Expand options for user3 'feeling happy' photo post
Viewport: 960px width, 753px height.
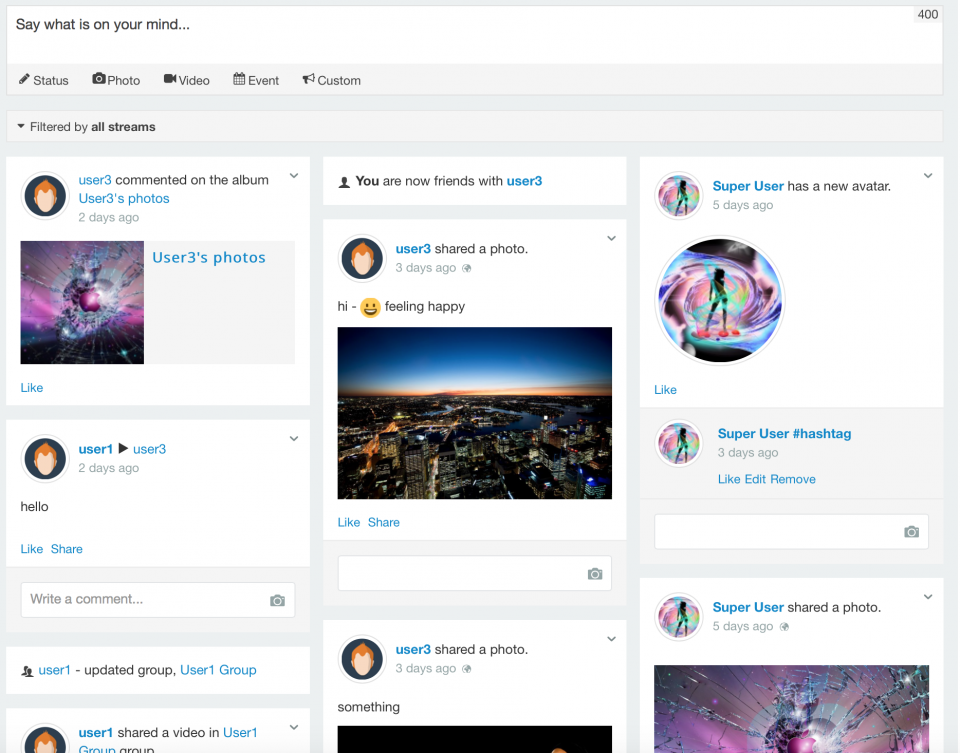pyautogui.click(x=611, y=239)
